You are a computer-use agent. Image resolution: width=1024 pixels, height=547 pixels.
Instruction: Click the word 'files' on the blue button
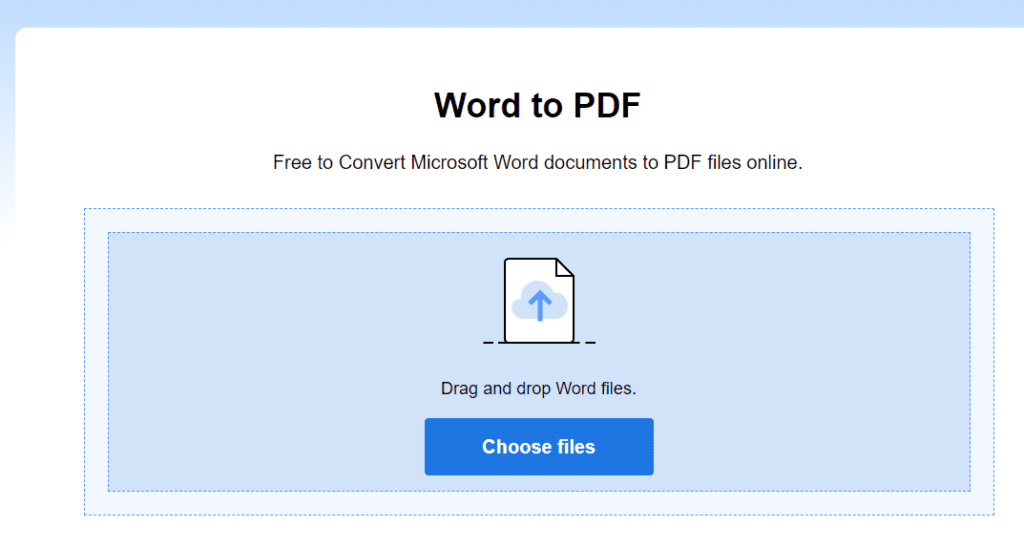click(576, 447)
